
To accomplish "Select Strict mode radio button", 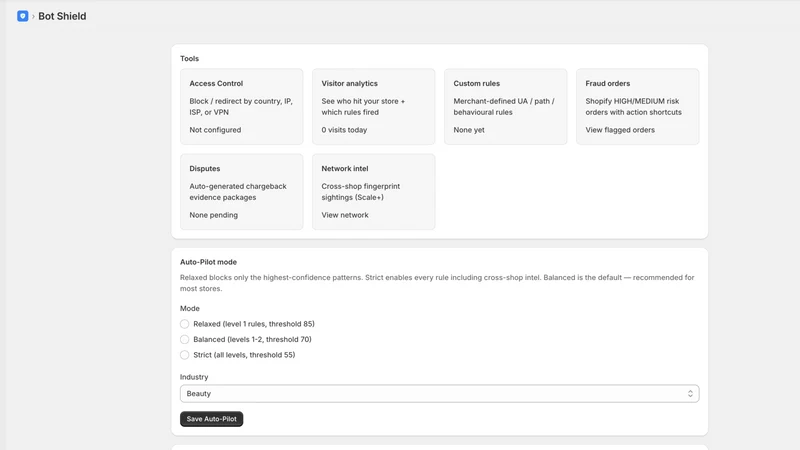I will pos(185,355).
